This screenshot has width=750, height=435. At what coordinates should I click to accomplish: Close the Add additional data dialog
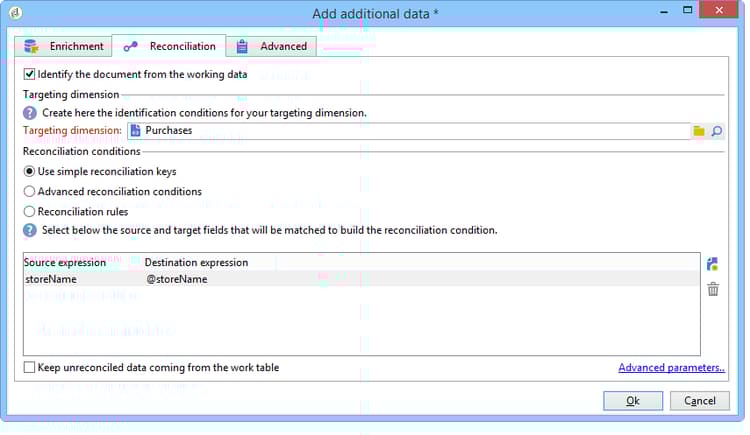click(x=718, y=10)
